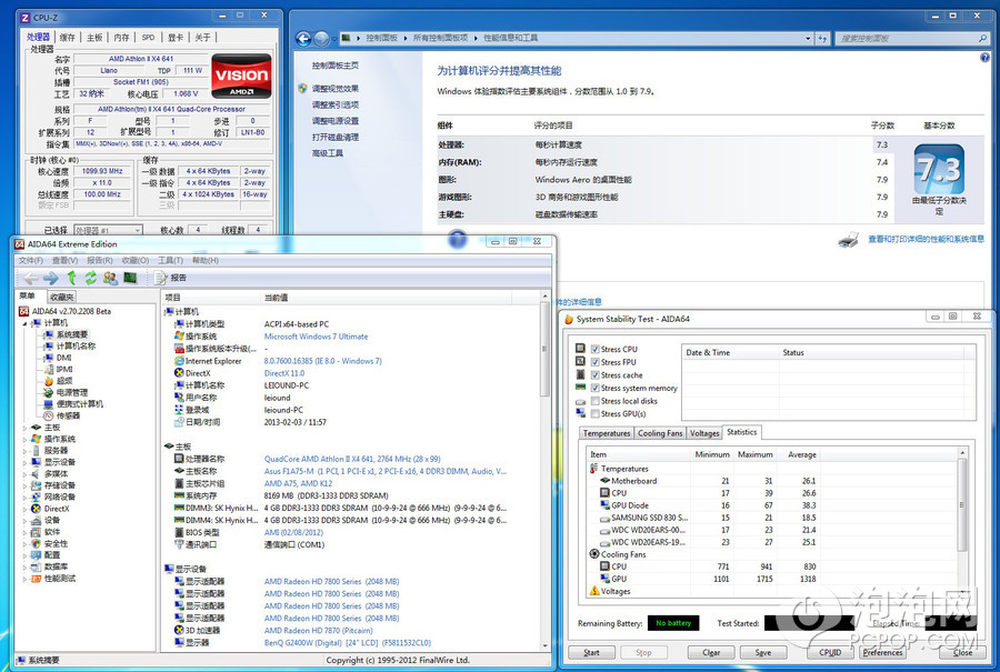Switch to the Temperatures tab in Stability Test
1000x672 pixels.
coord(606,434)
